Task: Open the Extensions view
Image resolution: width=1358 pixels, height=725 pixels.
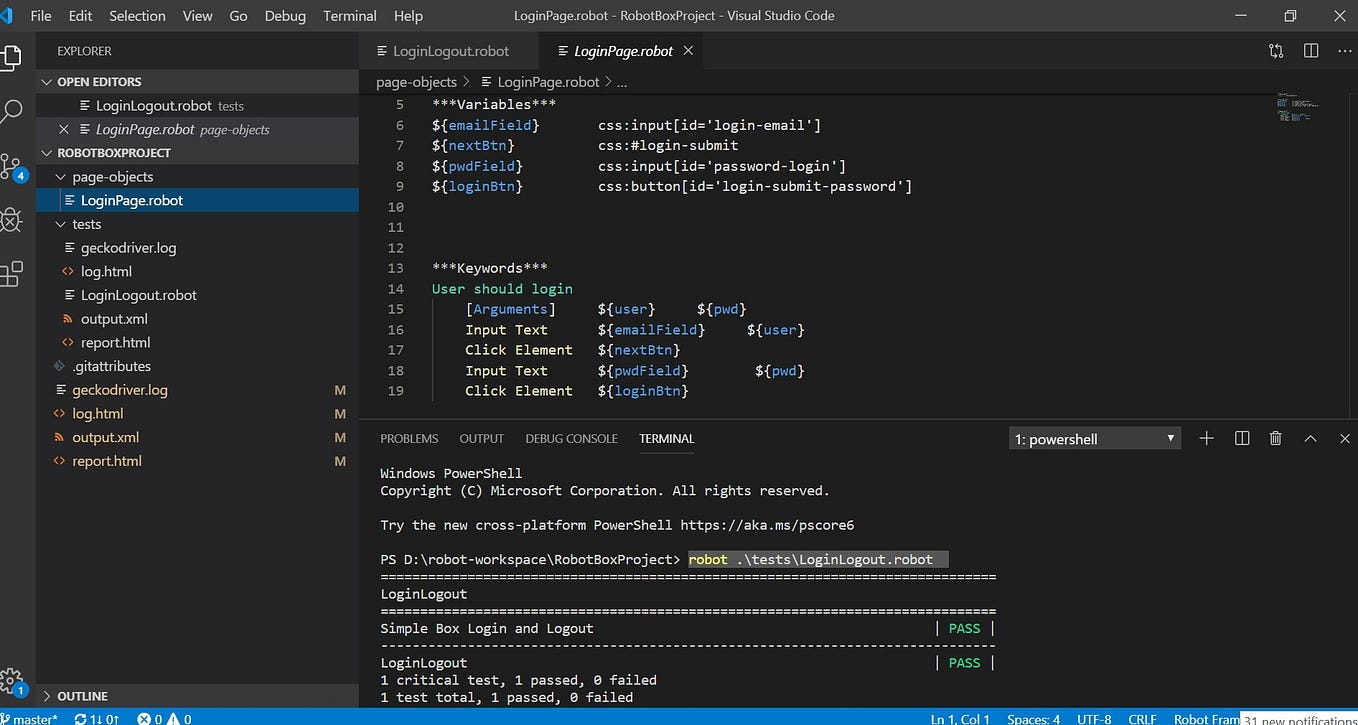Action: [13, 276]
